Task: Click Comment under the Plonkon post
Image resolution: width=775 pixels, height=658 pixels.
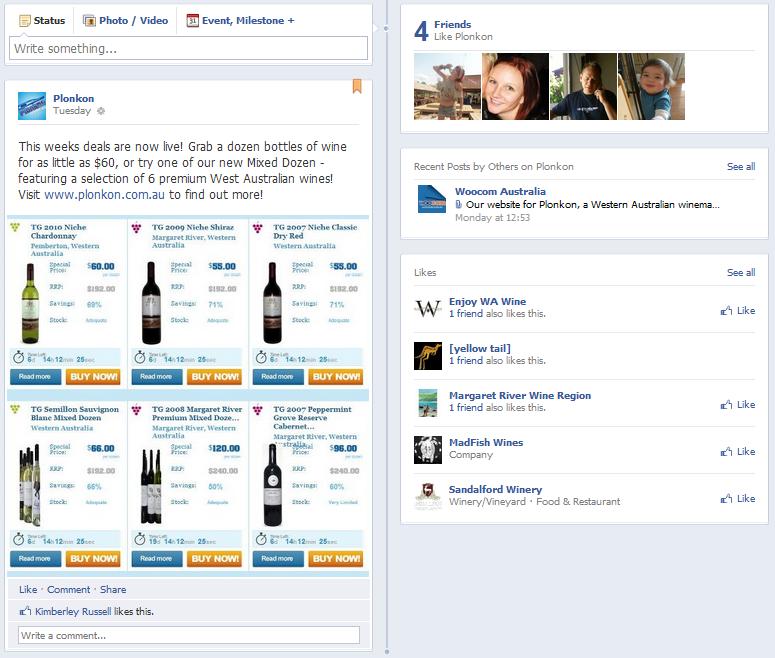Action: point(68,590)
